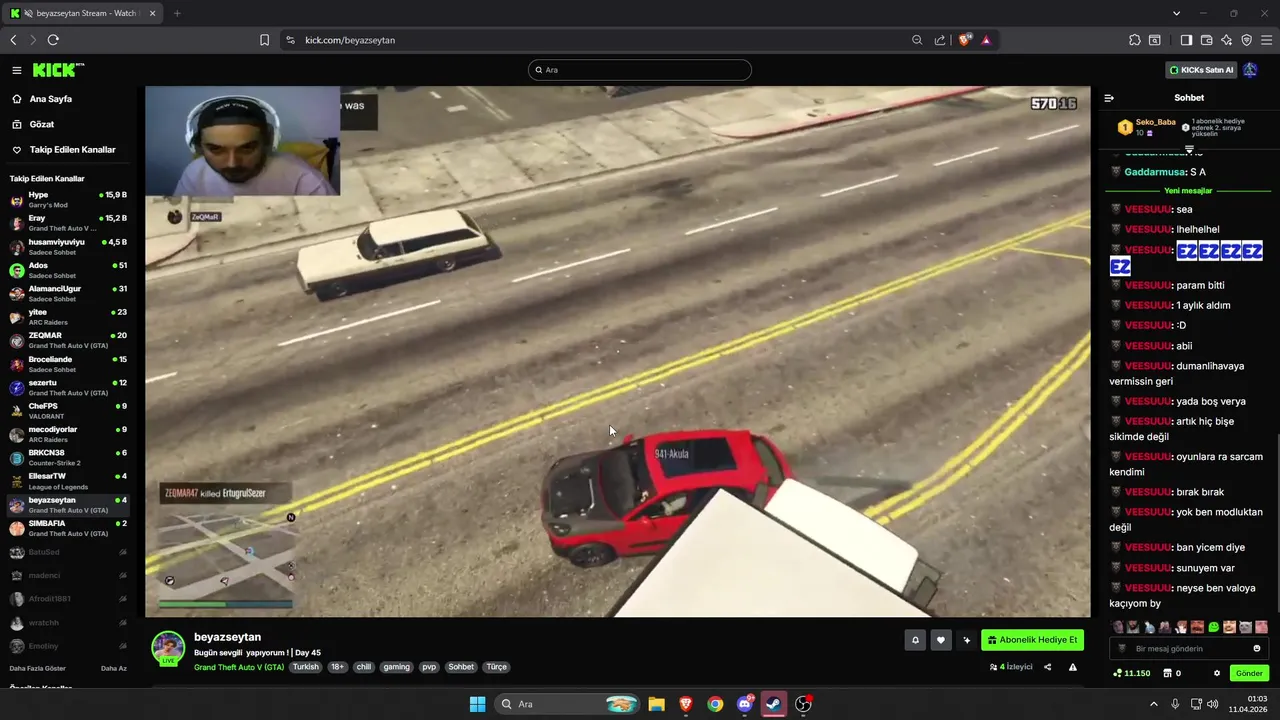This screenshot has width=1280, height=720.
Task: Open the Kick hamburger sidebar menu
Action: pyautogui.click(x=17, y=70)
